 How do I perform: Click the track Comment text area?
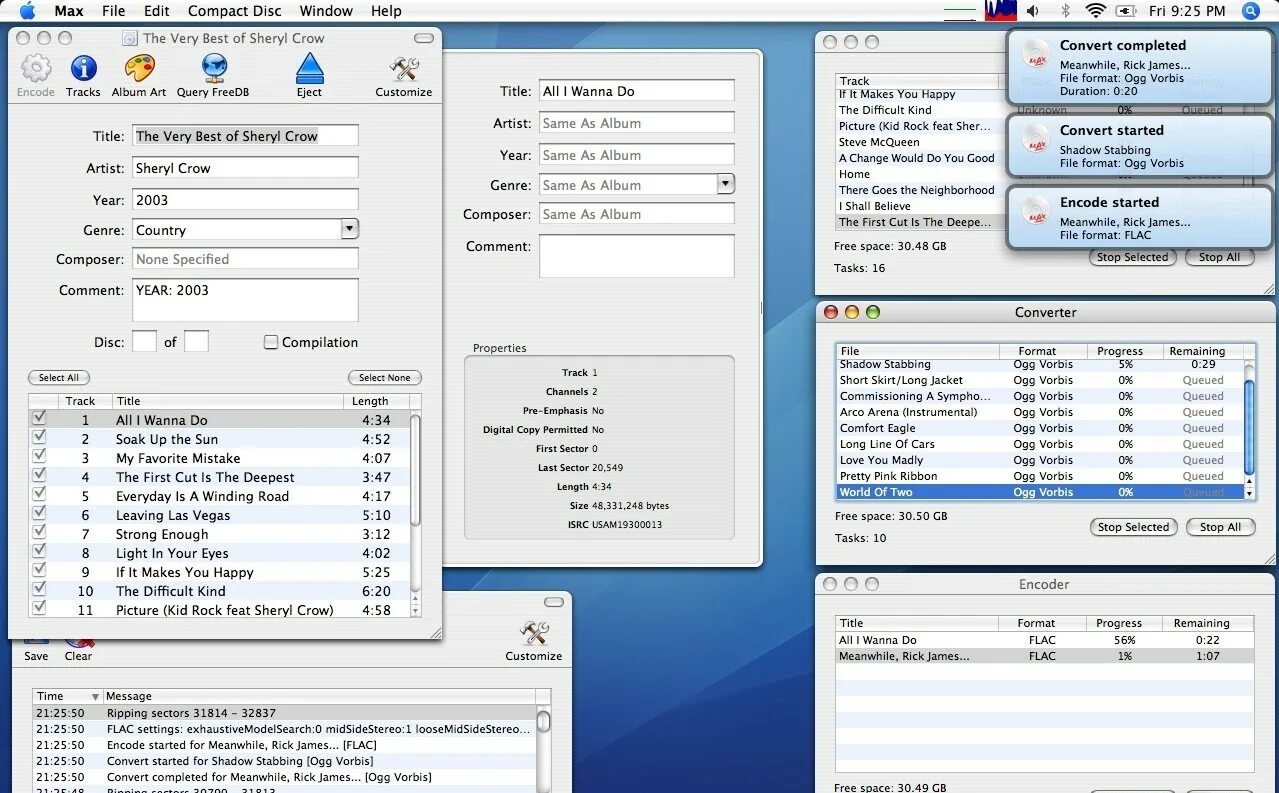[637, 256]
